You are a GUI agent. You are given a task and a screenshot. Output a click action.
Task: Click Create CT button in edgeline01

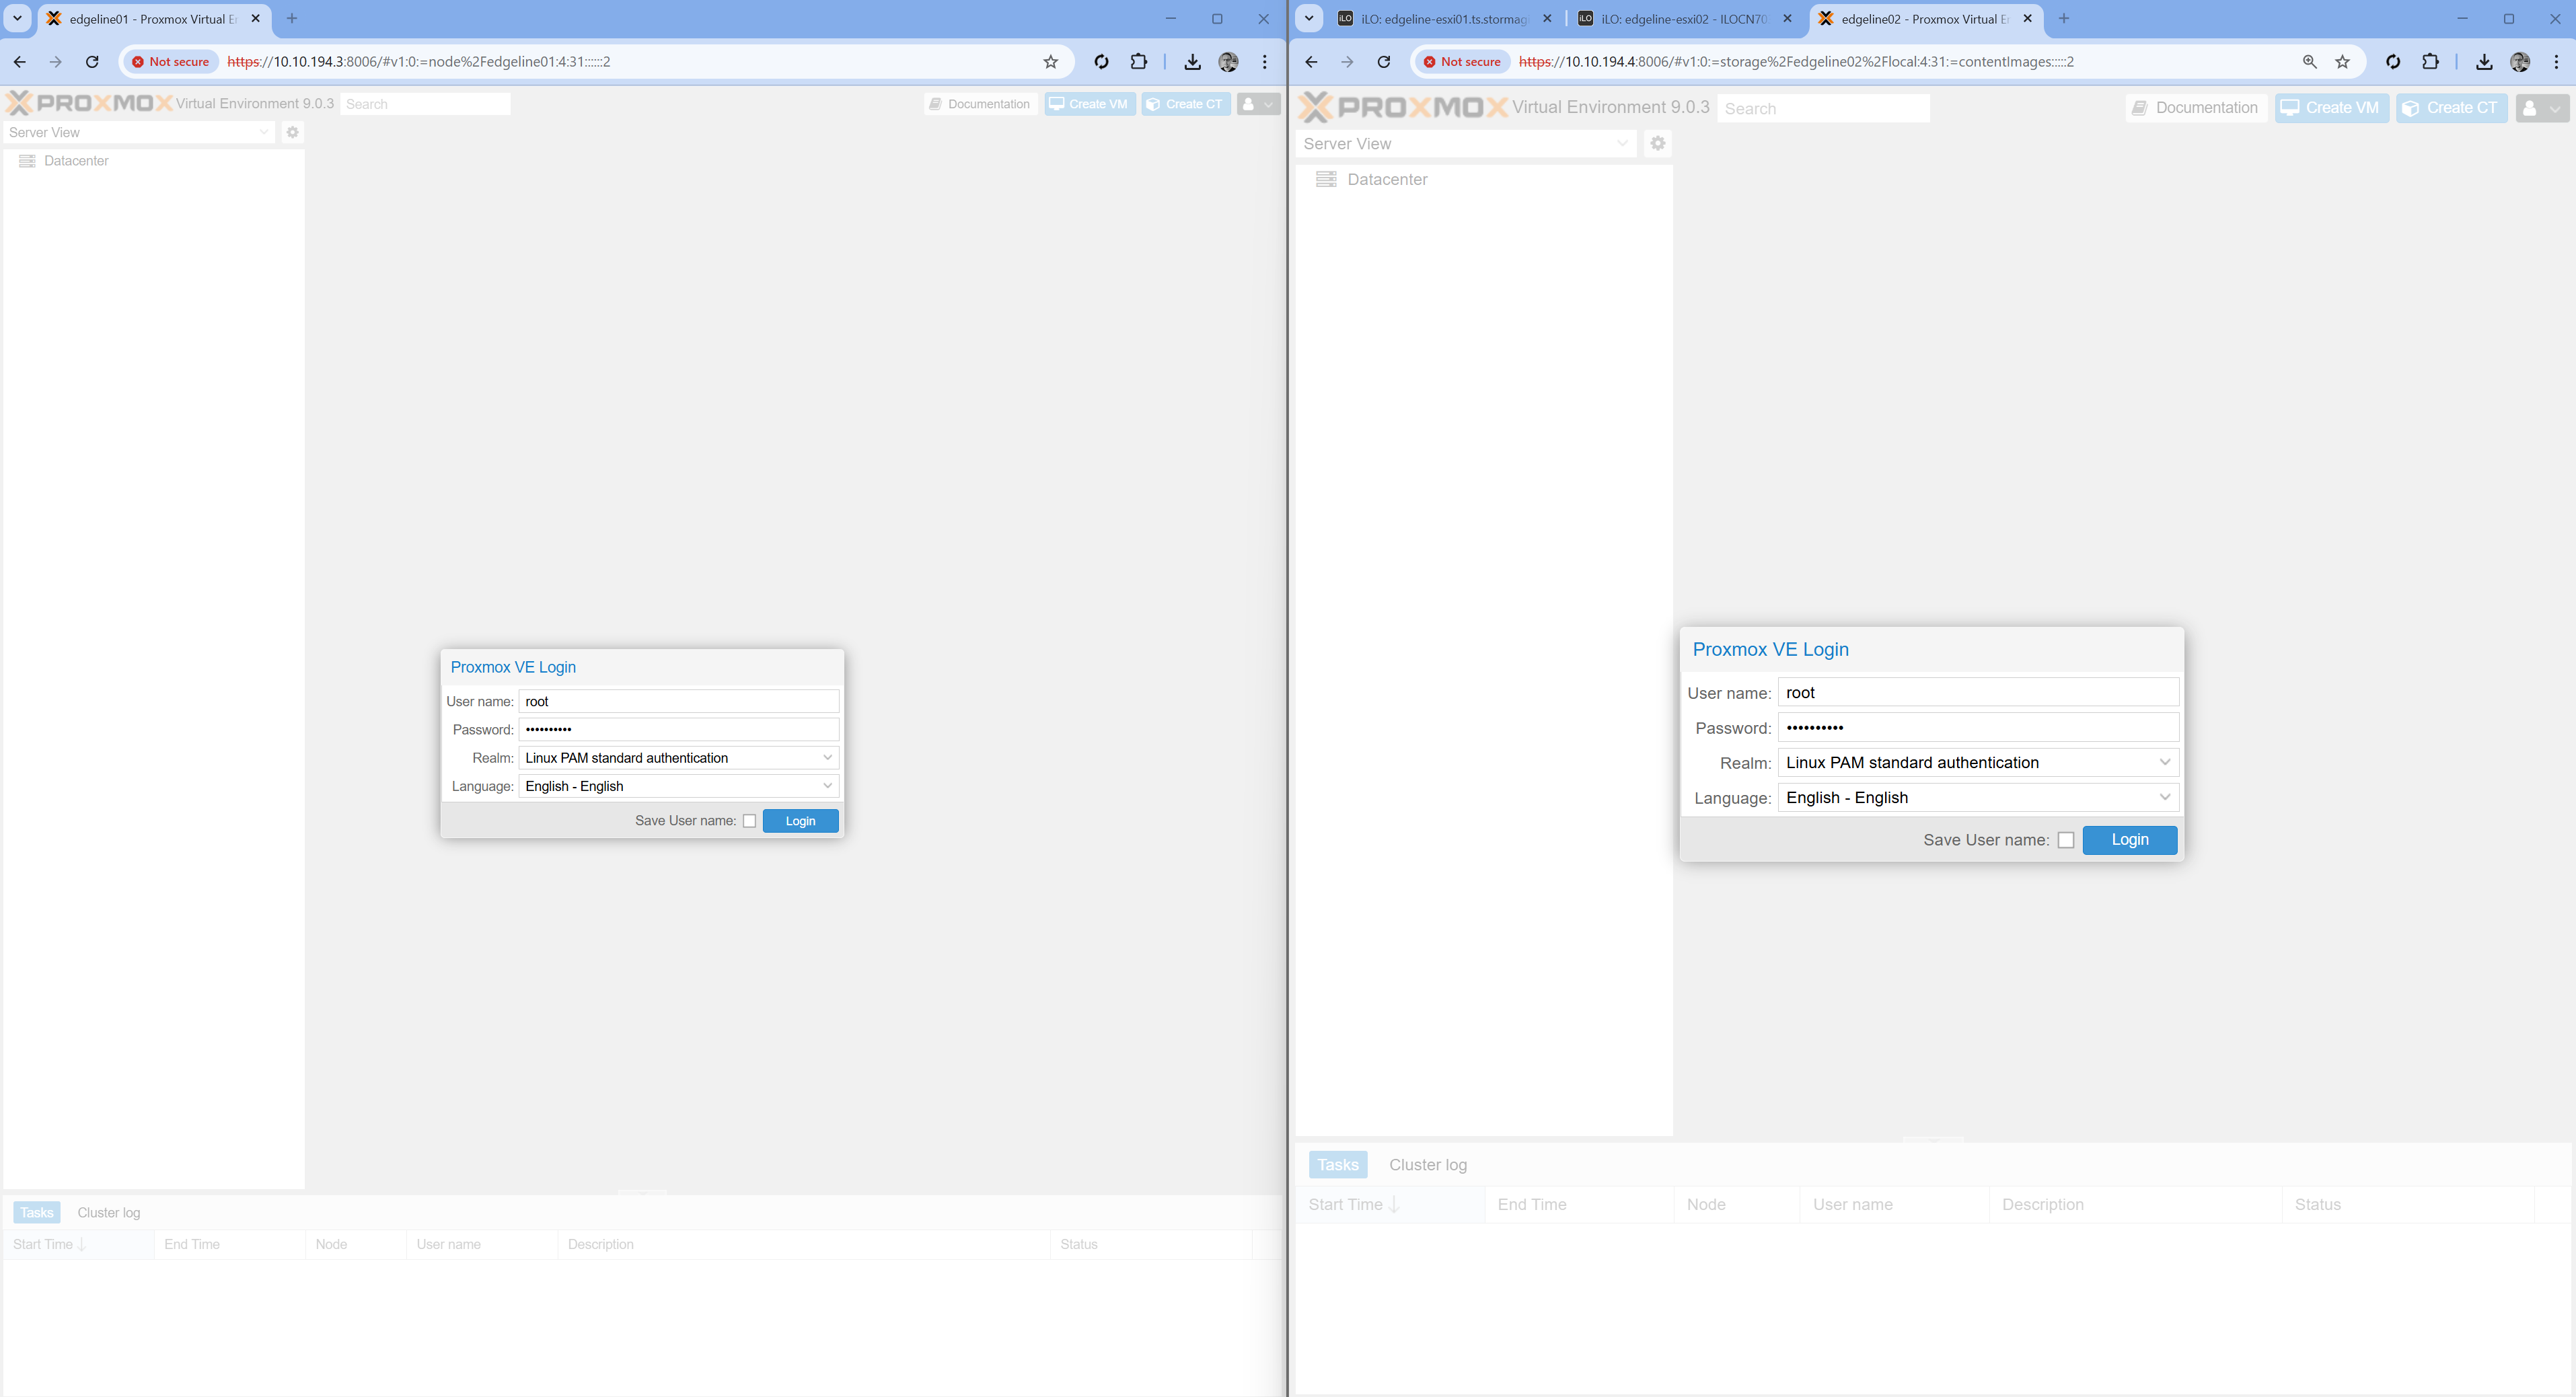[x=1185, y=104]
